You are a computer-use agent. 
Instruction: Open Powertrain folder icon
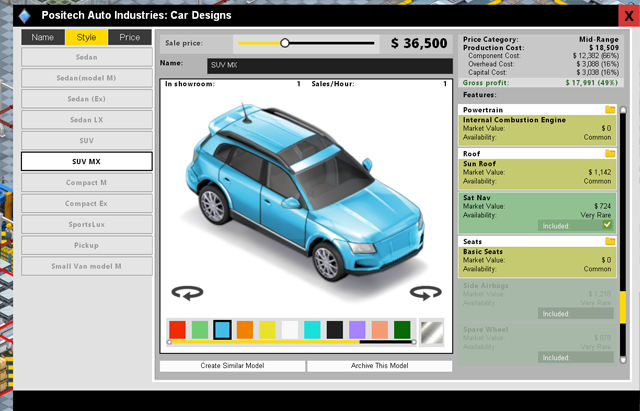[x=610, y=109]
